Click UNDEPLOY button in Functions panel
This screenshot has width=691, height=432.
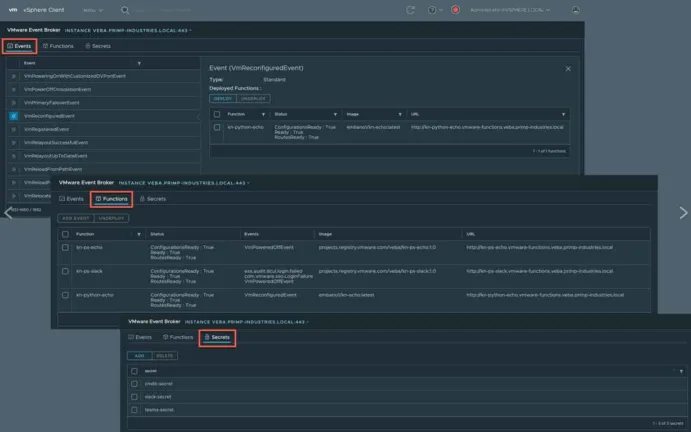[111, 219]
